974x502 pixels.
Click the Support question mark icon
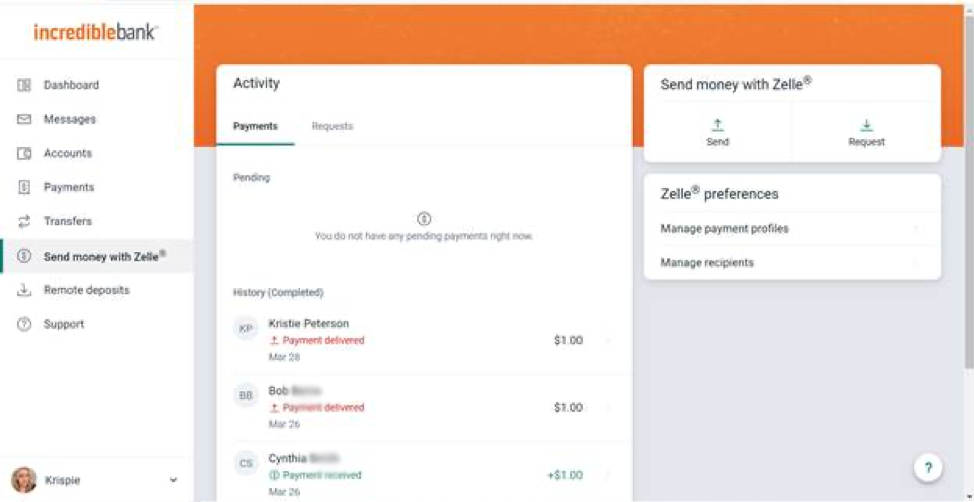[x=25, y=325]
